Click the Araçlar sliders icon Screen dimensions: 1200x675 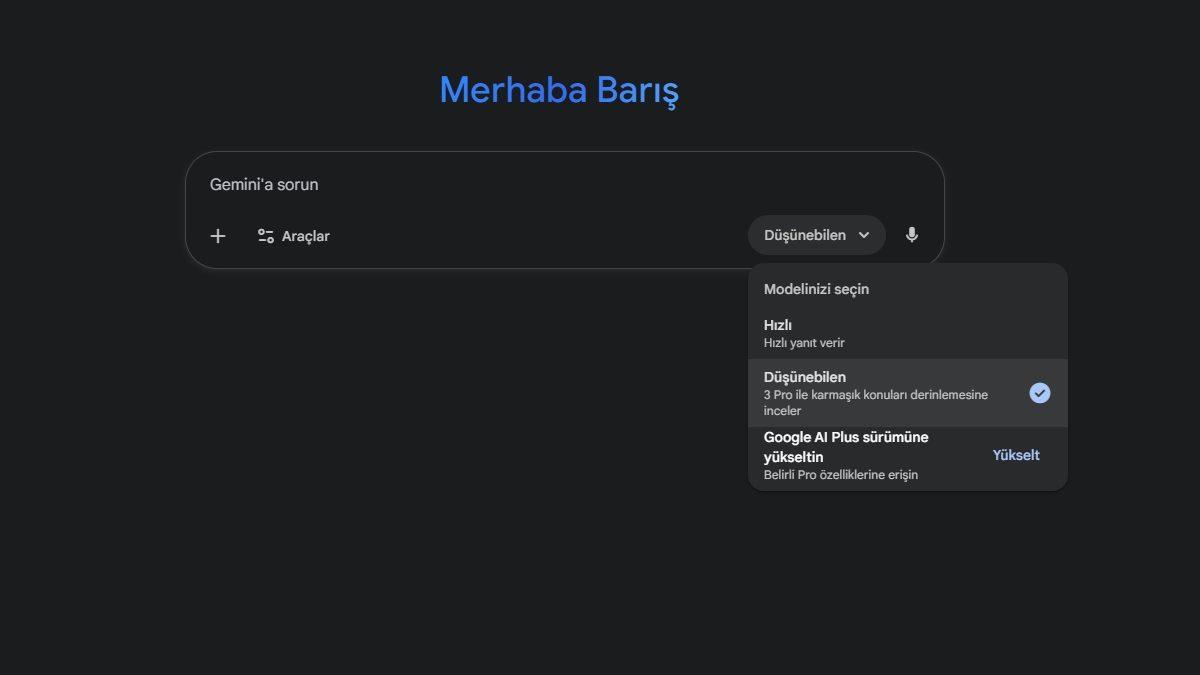coord(265,236)
